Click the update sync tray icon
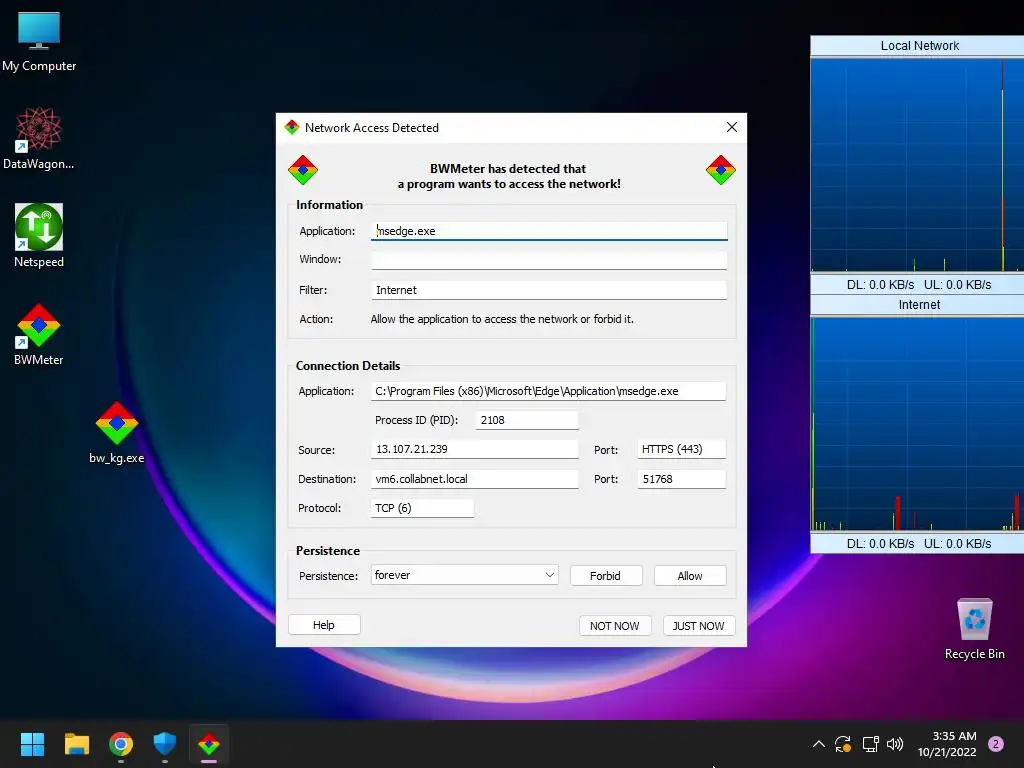 pos(843,744)
